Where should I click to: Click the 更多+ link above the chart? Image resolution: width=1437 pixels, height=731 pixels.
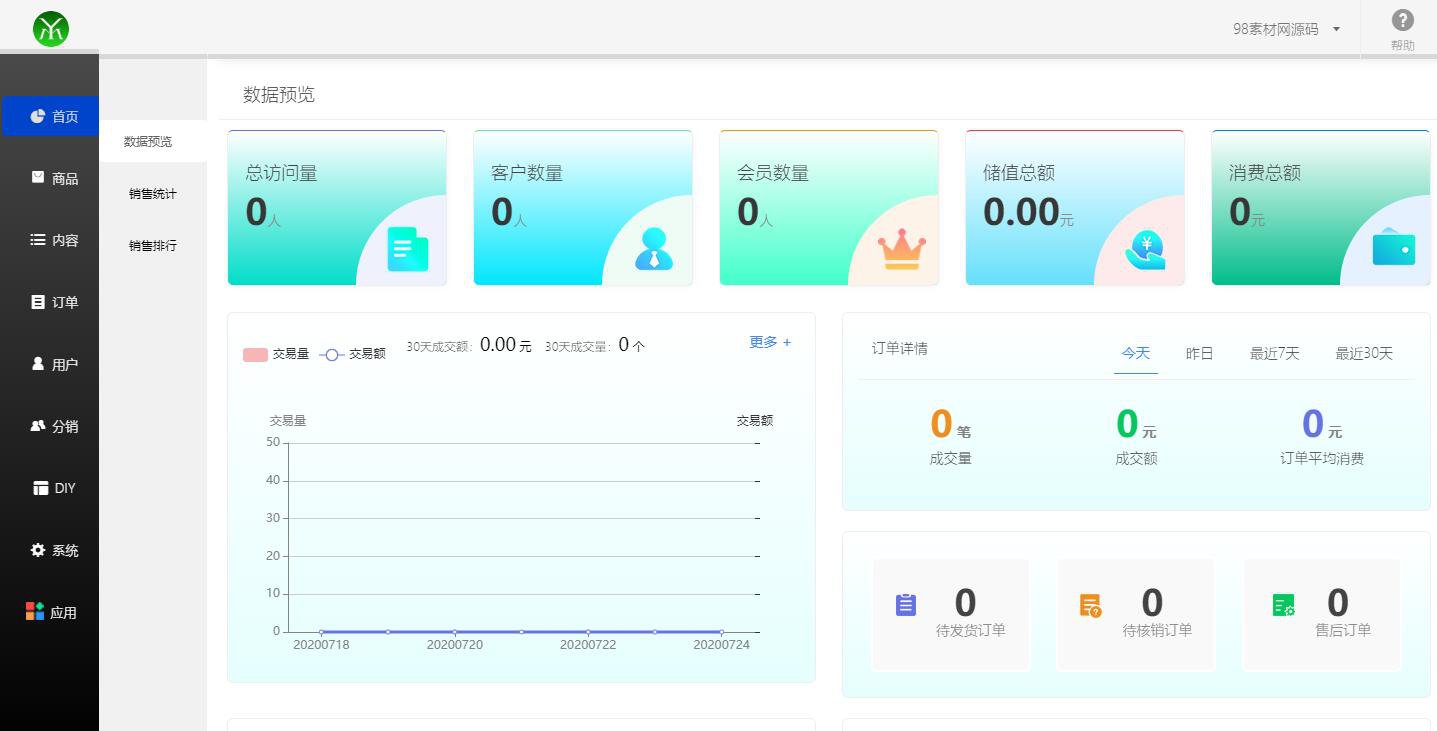(769, 342)
